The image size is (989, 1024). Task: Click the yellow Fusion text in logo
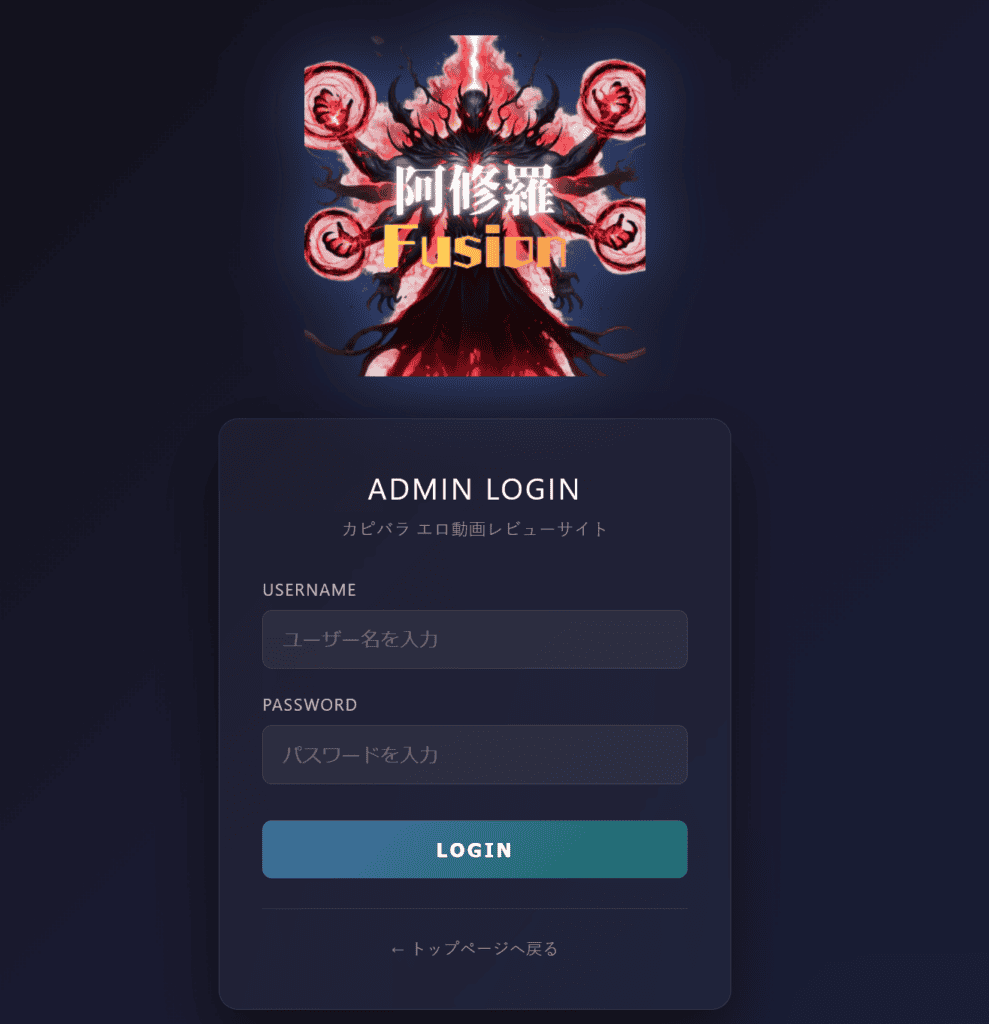click(x=475, y=246)
